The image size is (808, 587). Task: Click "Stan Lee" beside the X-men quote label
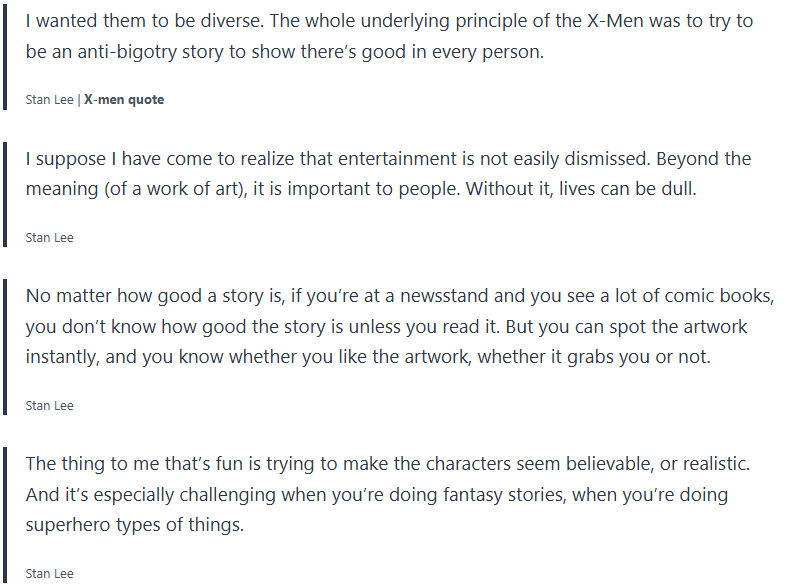coord(50,100)
